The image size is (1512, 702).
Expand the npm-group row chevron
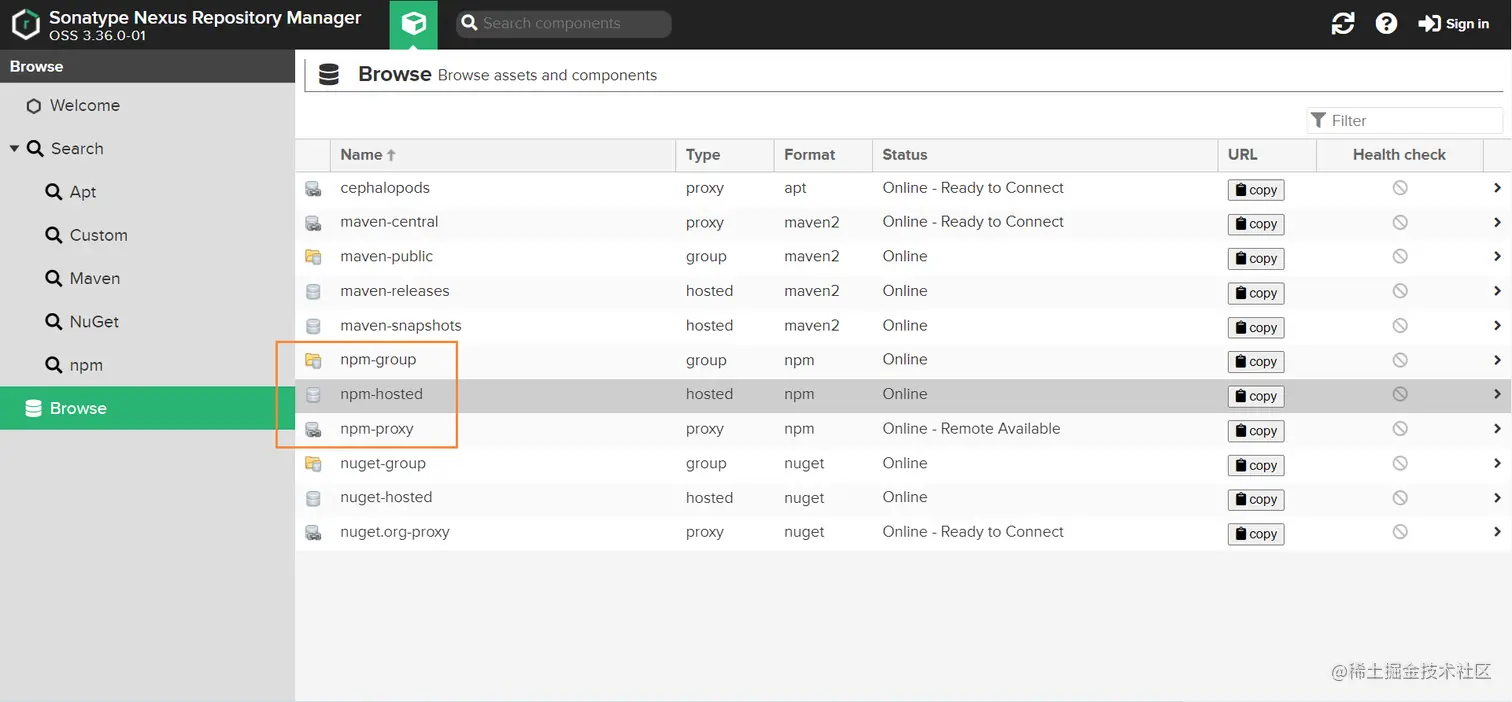1497,360
